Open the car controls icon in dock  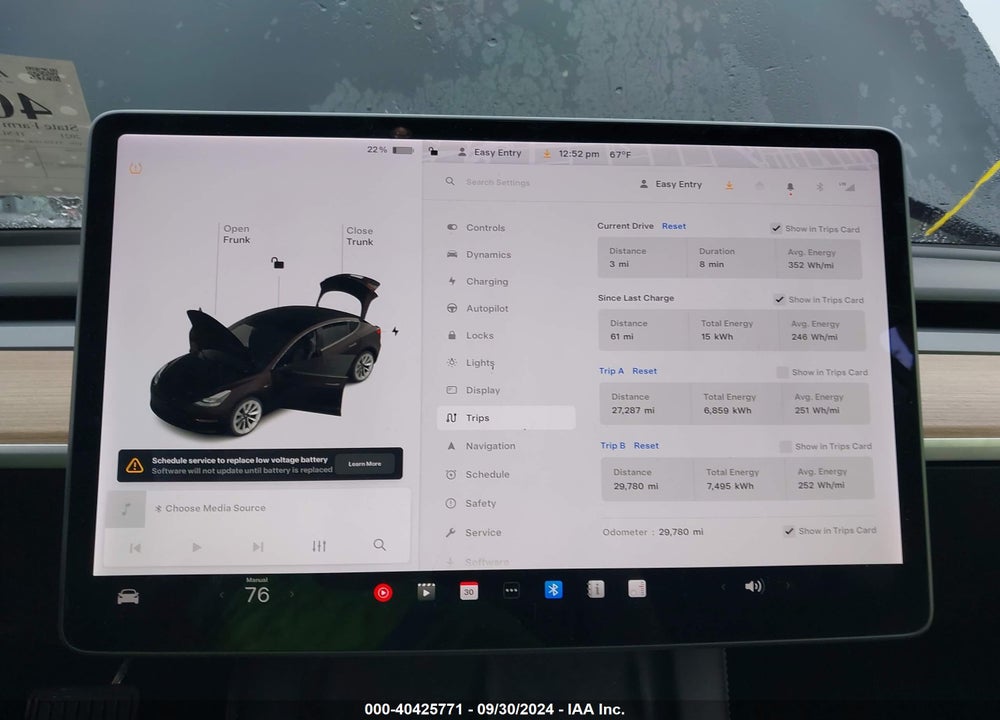point(128,597)
